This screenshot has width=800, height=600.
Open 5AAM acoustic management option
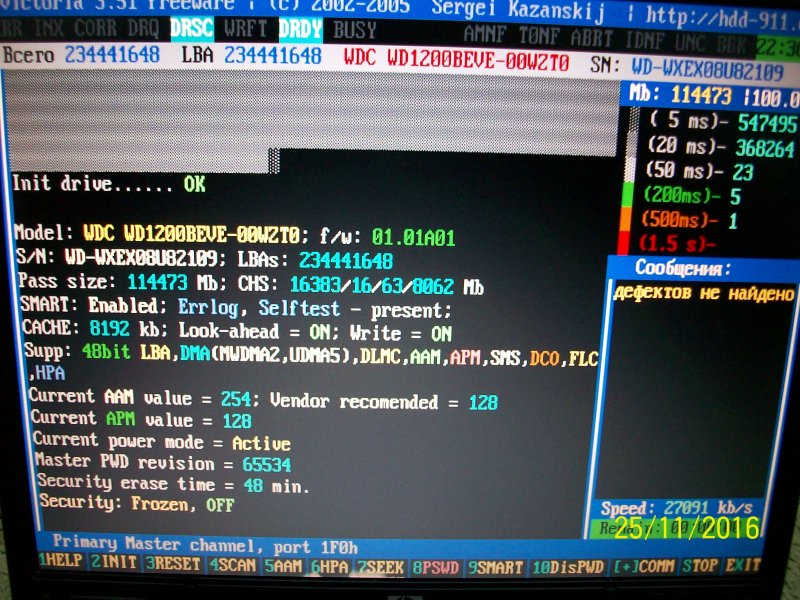click(287, 567)
